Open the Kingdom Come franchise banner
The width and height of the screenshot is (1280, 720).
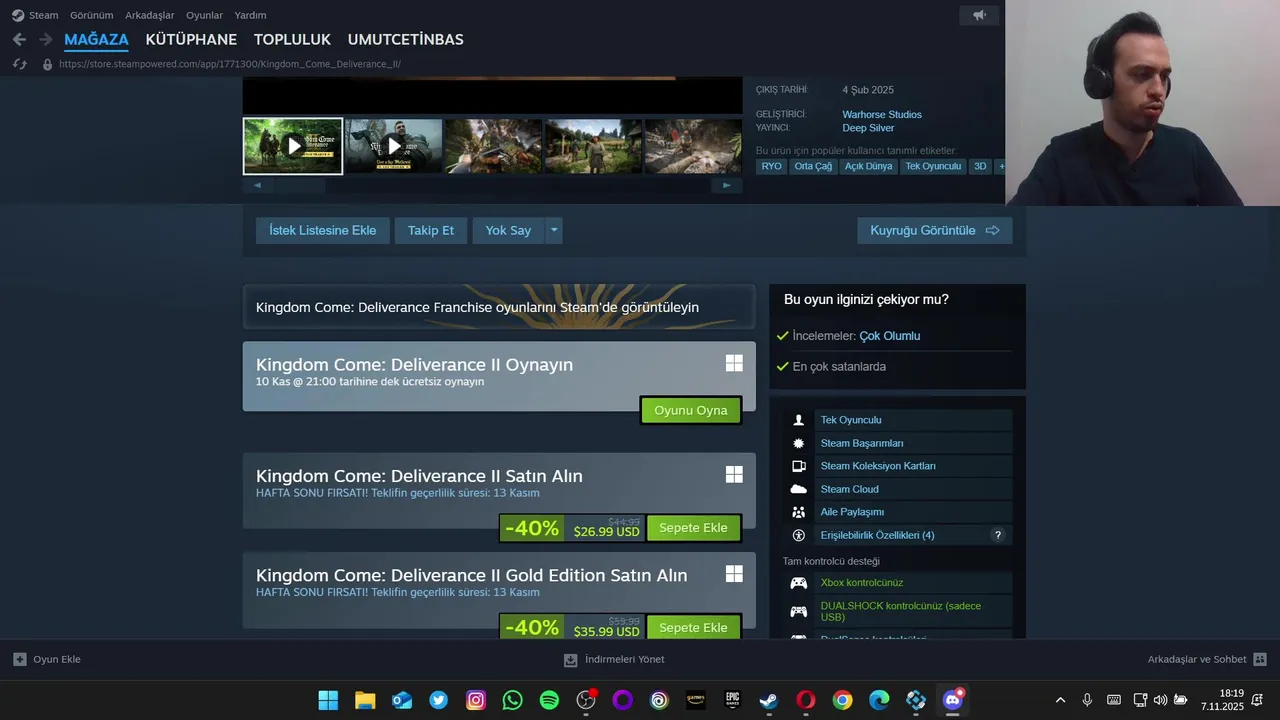coord(499,307)
